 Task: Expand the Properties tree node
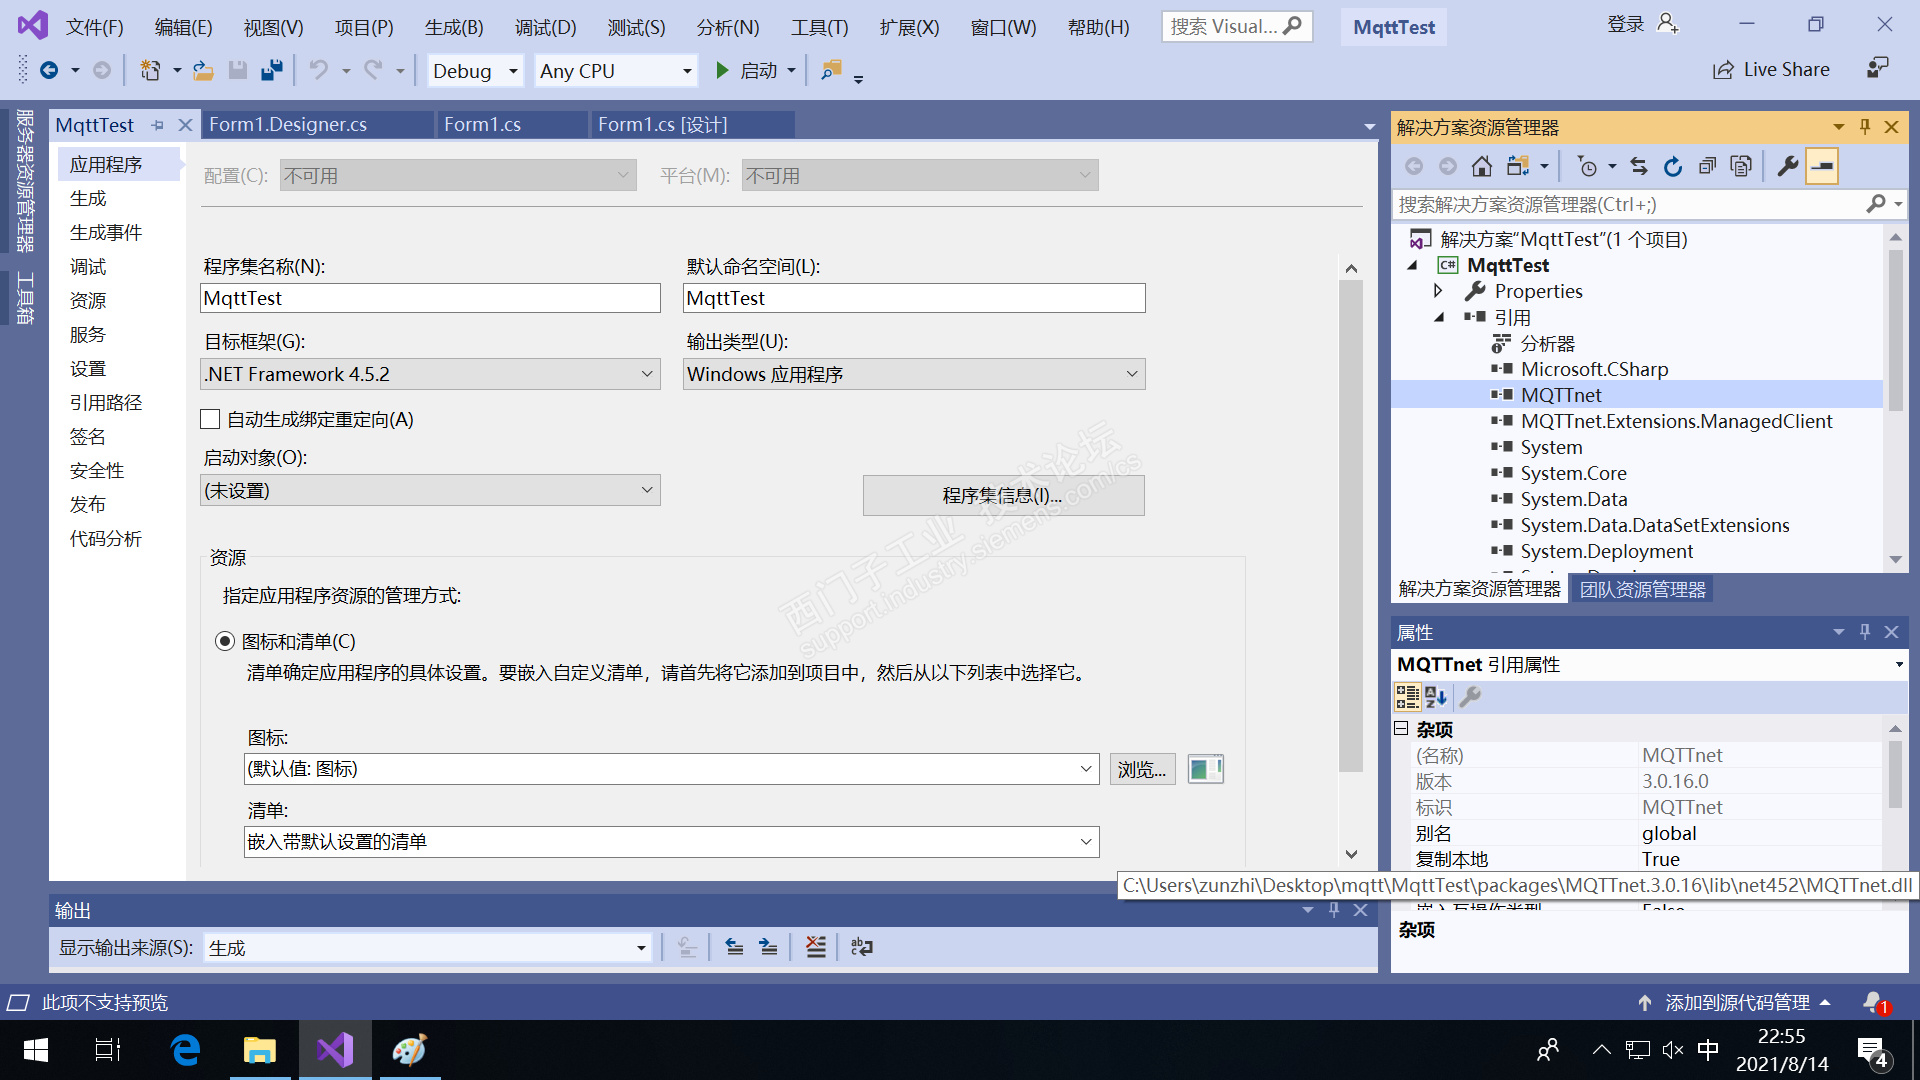pyautogui.click(x=1438, y=291)
